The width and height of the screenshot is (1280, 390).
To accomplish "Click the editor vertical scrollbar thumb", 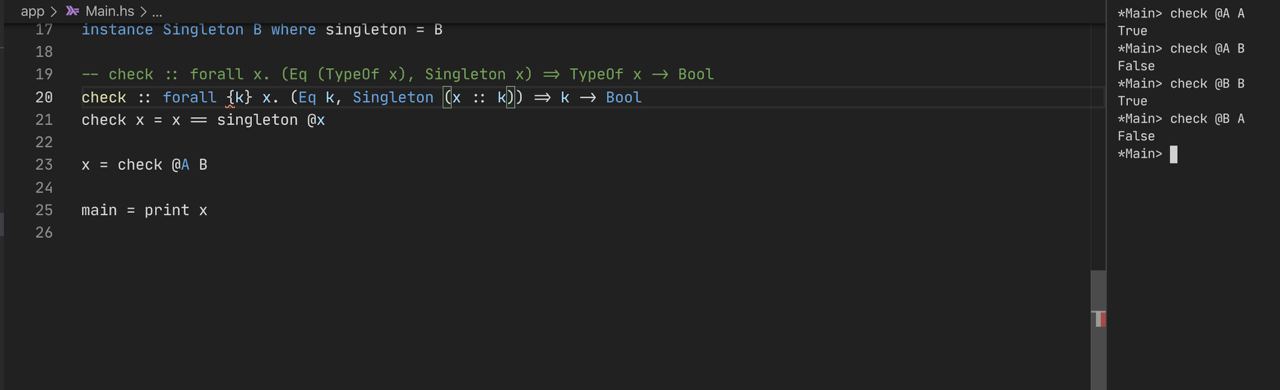I will point(1098,330).
